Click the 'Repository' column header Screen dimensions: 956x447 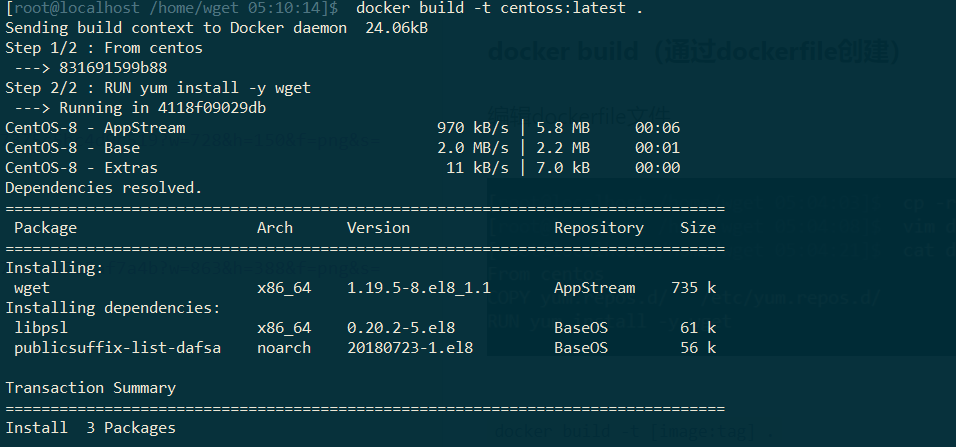coord(599,227)
